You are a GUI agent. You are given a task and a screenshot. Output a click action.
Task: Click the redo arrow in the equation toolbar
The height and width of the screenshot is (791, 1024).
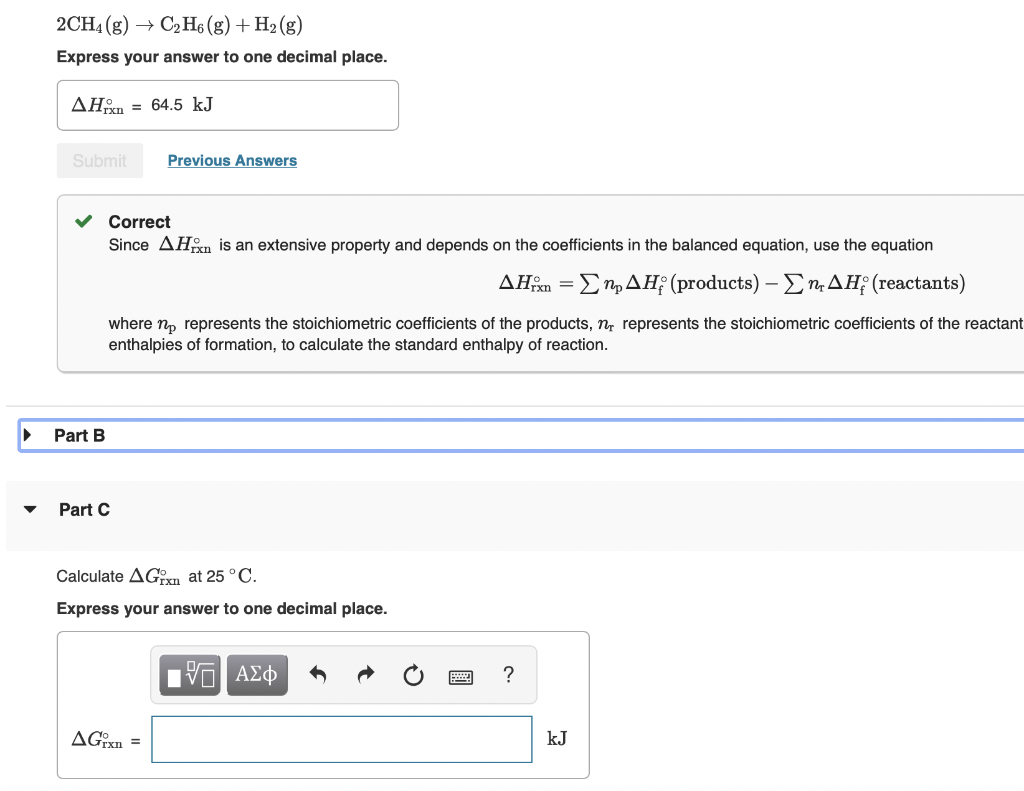click(x=365, y=674)
